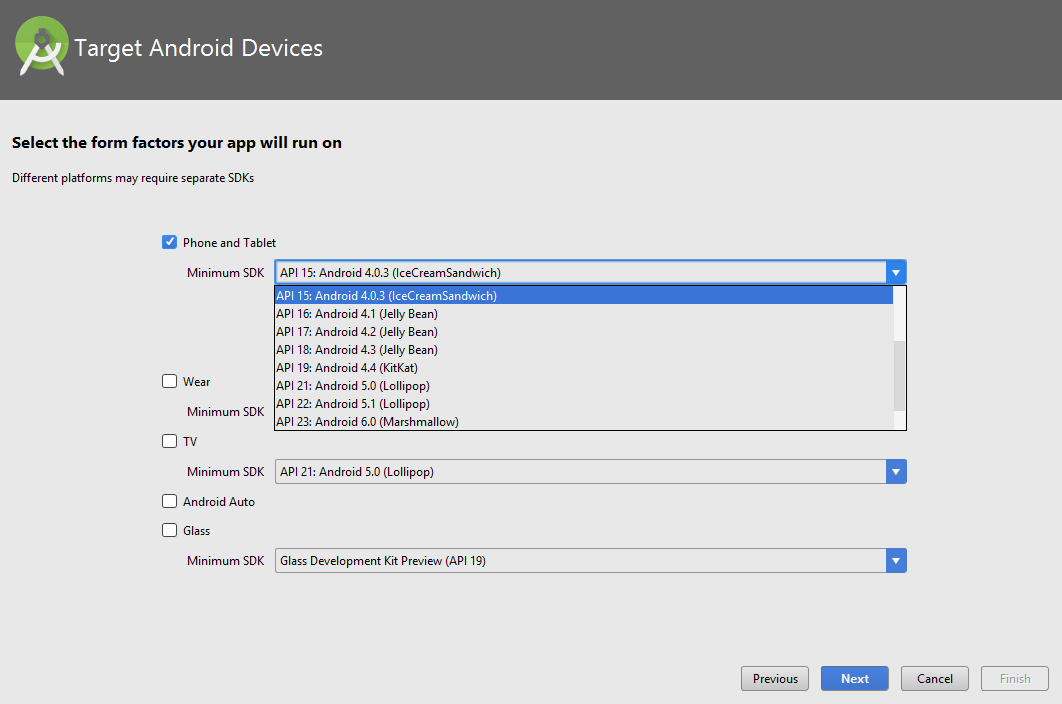Select API 15: Android 4.0.3 (IceCreamSandwich)
Screen dimensions: 1062x704
[x=584, y=295]
